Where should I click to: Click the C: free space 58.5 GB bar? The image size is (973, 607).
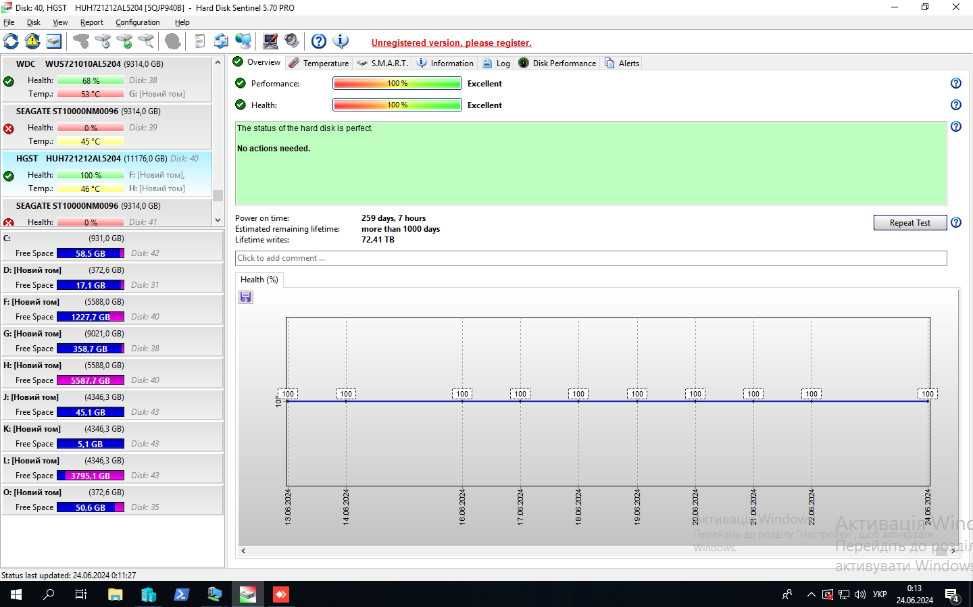click(91, 253)
